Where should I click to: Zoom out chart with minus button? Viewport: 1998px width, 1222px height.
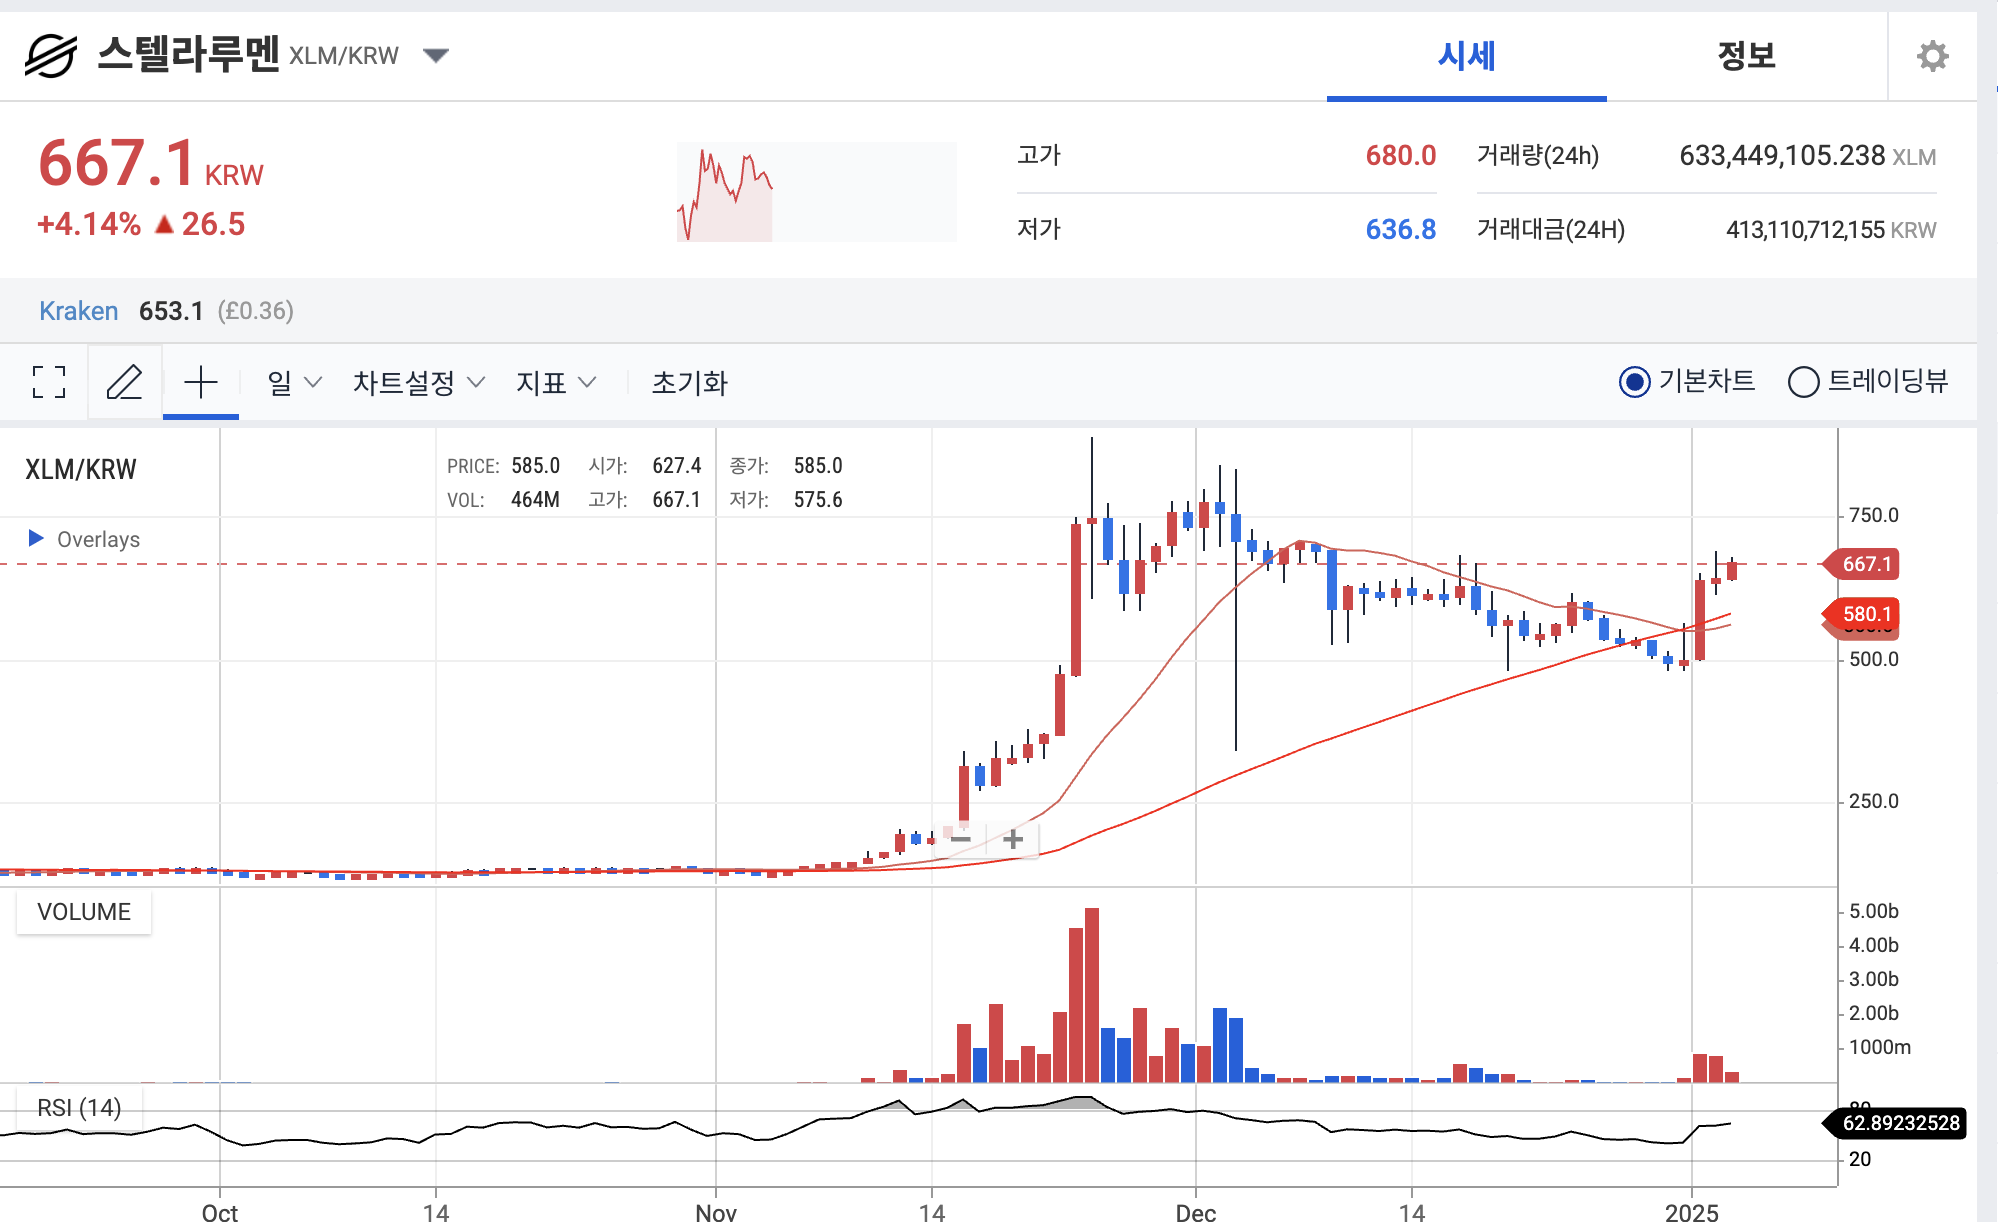[961, 838]
